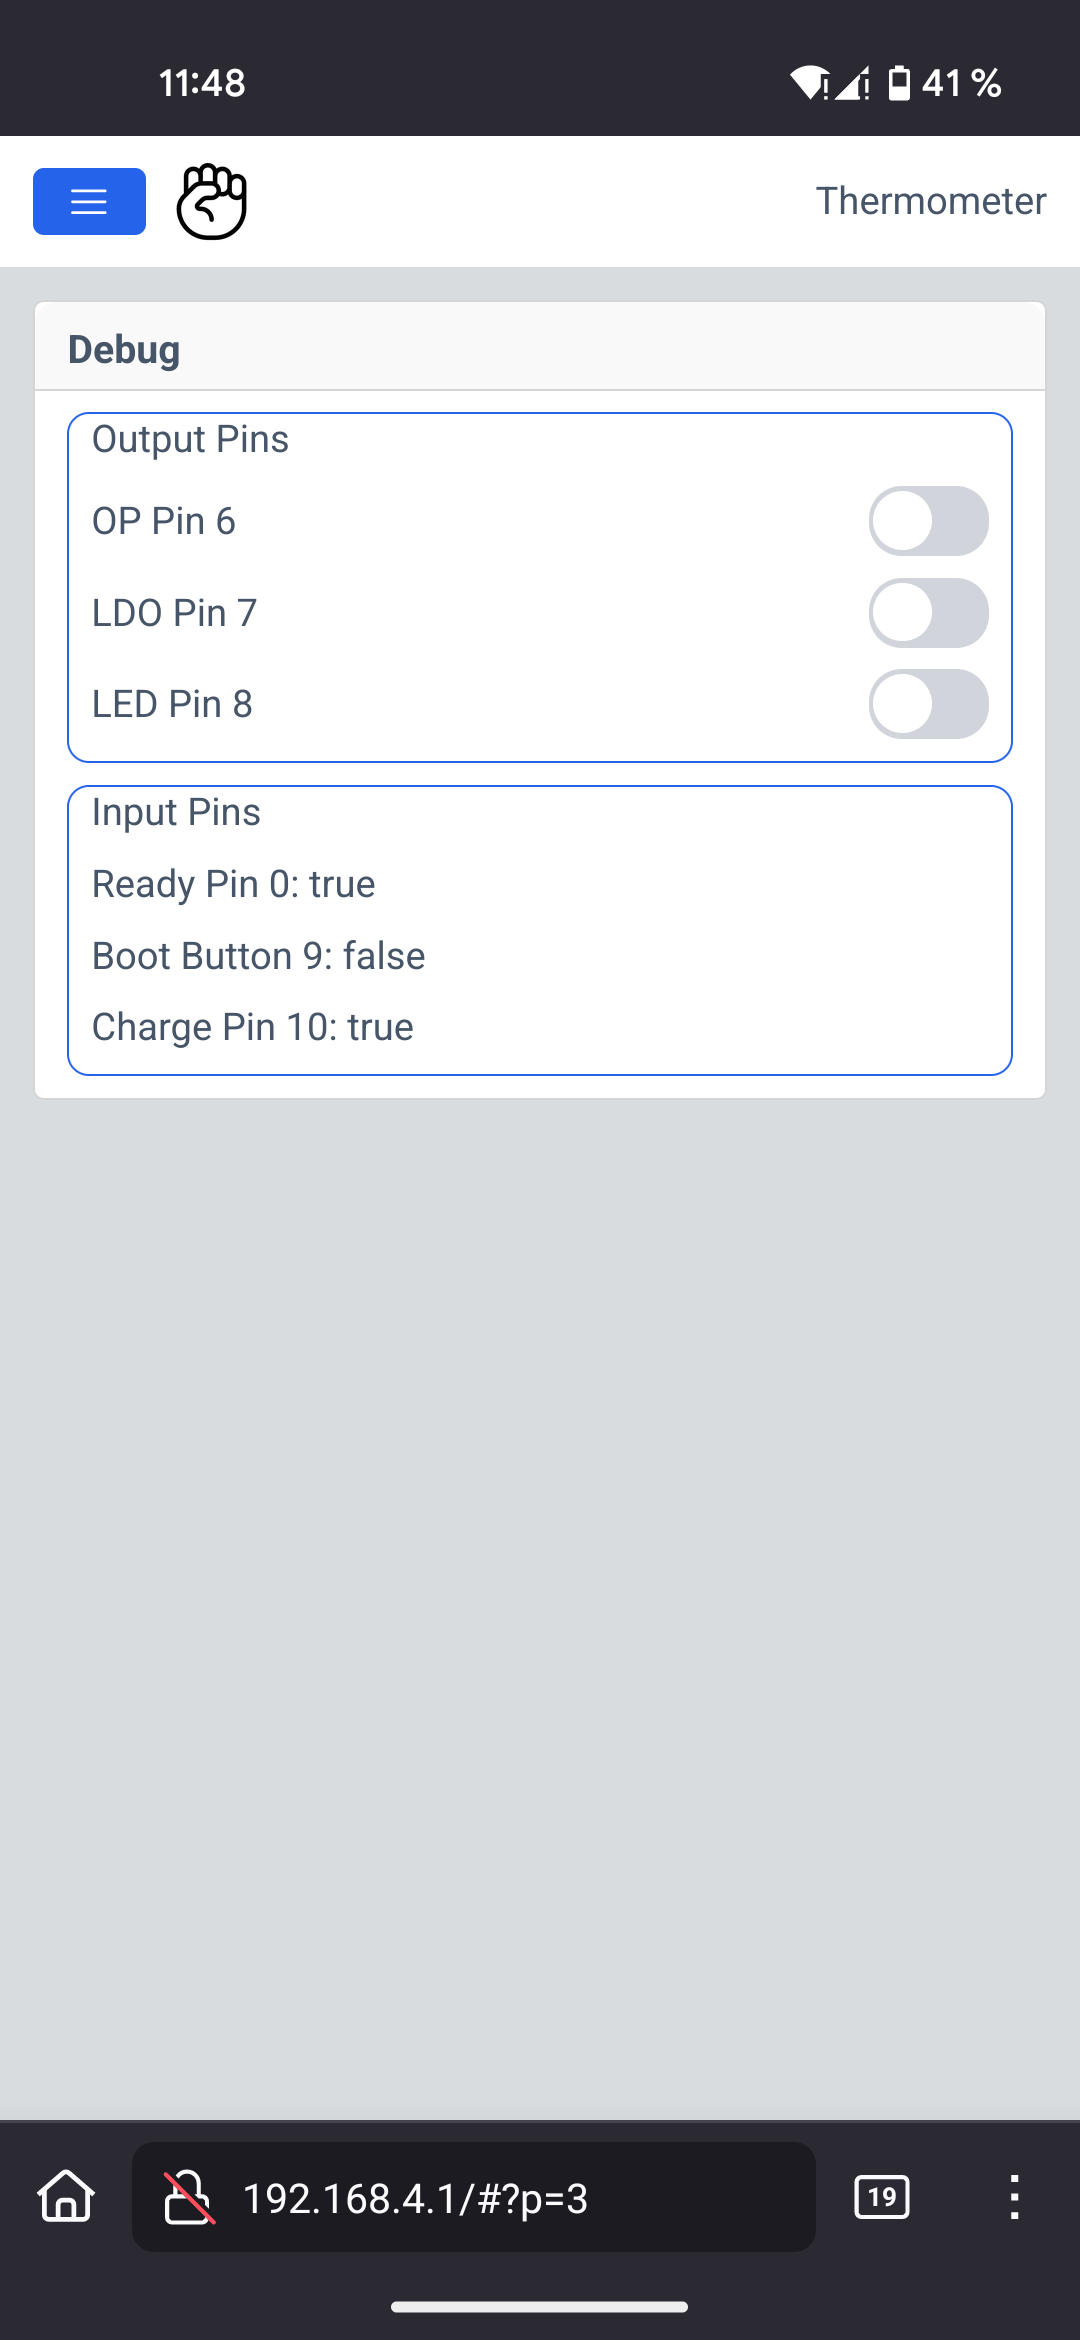1080x2340 pixels.
Task: Tap the Wi-Fi status bar icon
Action: pyautogui.click(x=808, y=83)
